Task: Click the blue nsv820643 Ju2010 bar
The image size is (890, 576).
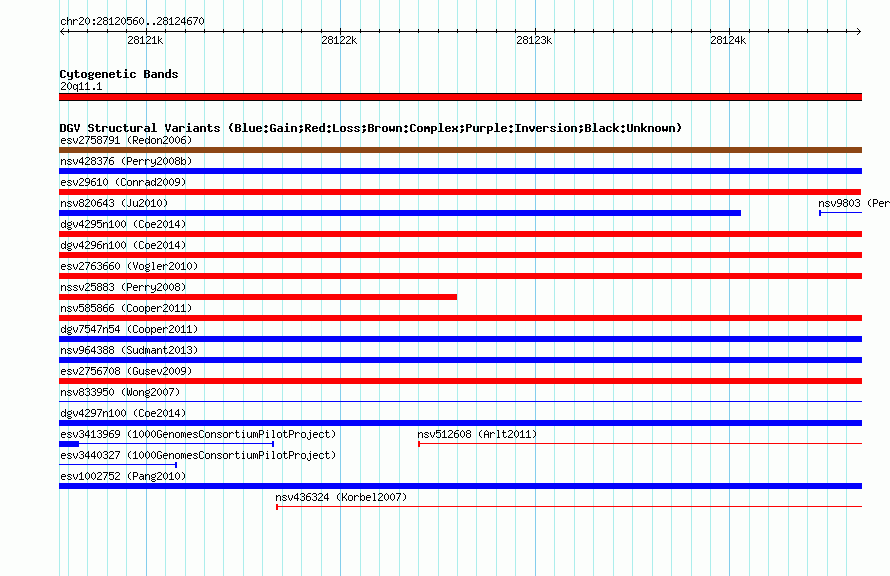Action: click(400, 213)
